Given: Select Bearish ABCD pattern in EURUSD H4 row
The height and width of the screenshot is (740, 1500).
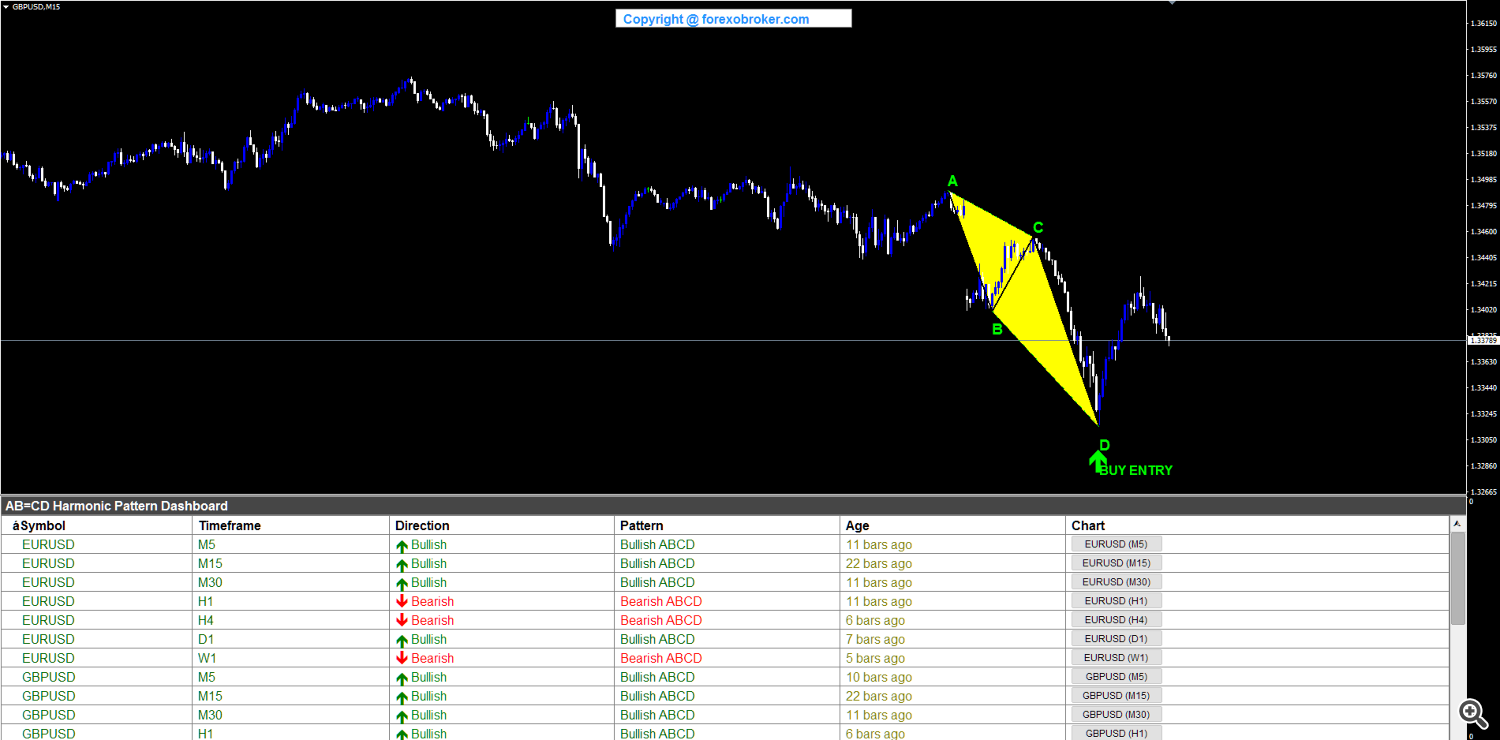Looking at the screenshot, I should point(661,621).
